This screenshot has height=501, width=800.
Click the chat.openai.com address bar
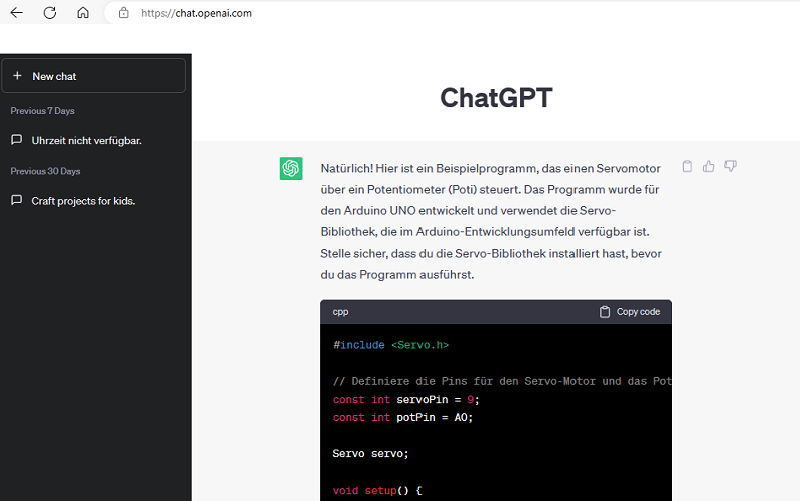click(x=196, y=13)
